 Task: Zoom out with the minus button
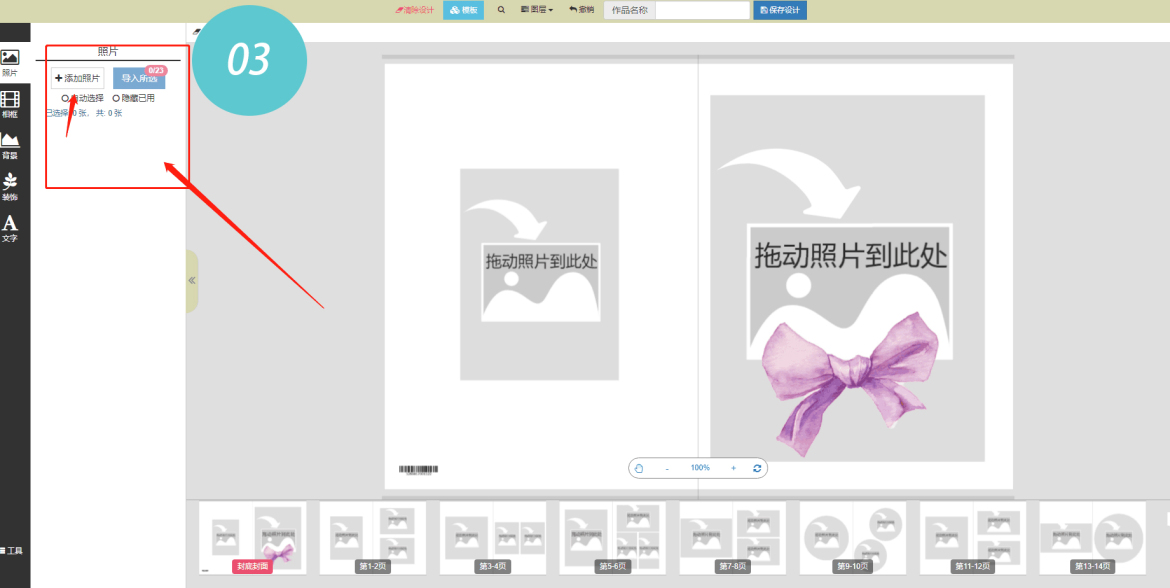coord(667,468)
